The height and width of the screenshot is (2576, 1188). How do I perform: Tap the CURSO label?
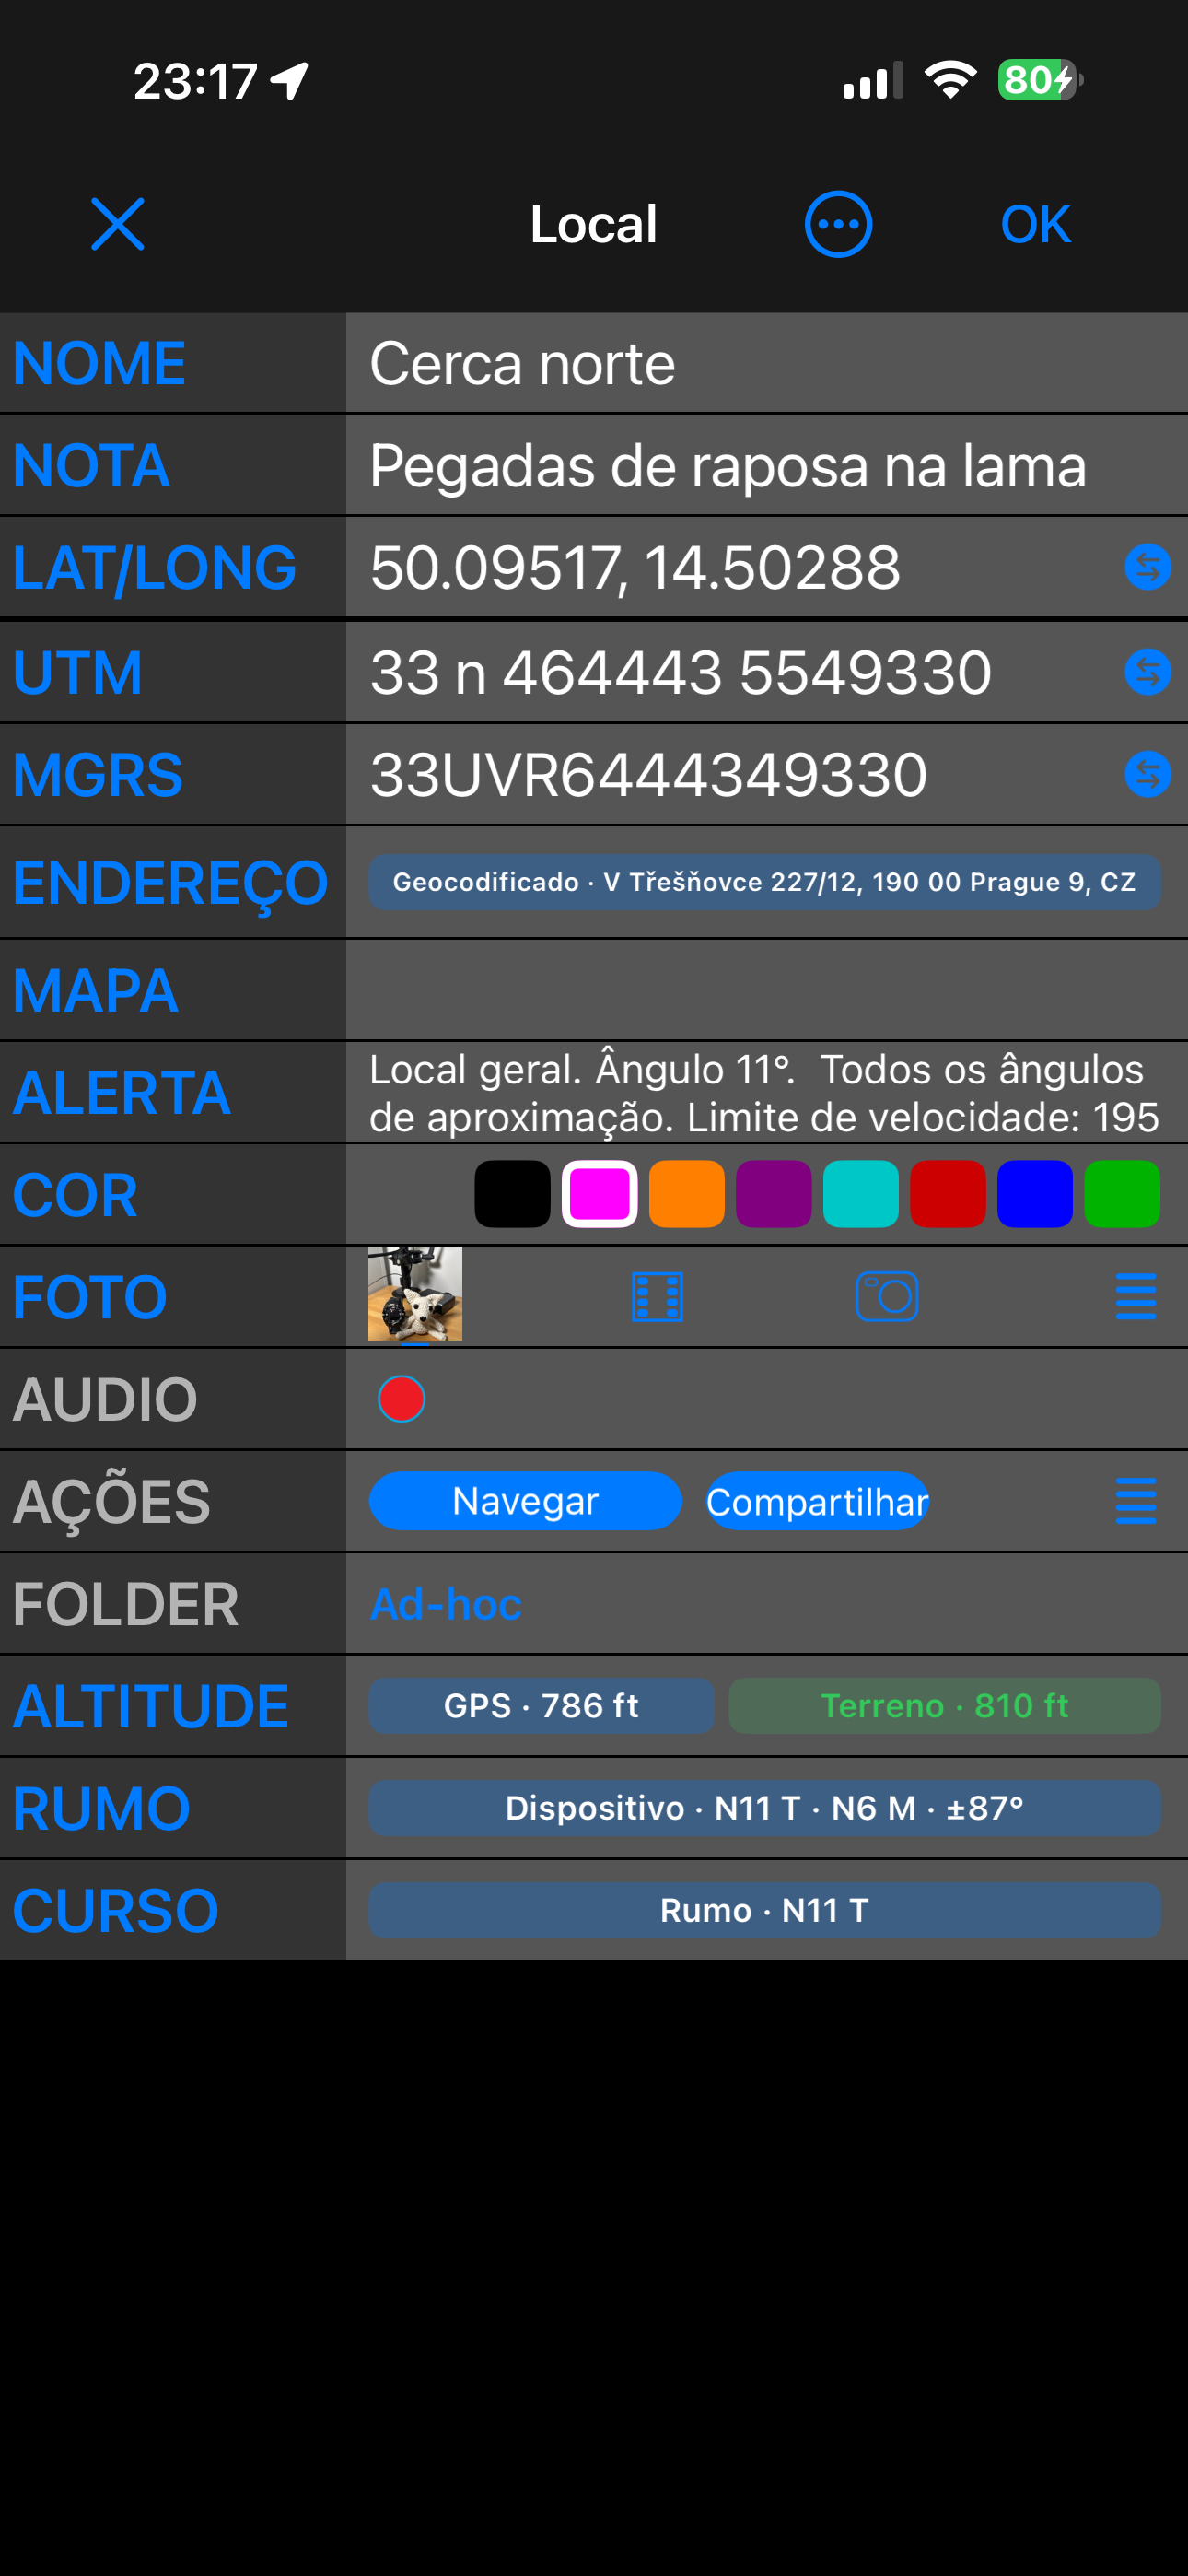click(x=115, y=1911)
